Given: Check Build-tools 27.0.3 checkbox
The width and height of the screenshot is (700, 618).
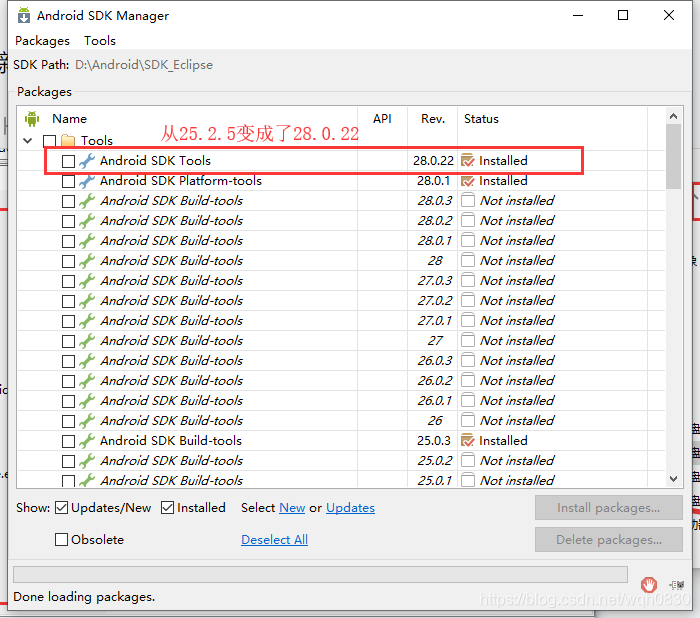Looking at the screenshot, I should click(68, 281).
